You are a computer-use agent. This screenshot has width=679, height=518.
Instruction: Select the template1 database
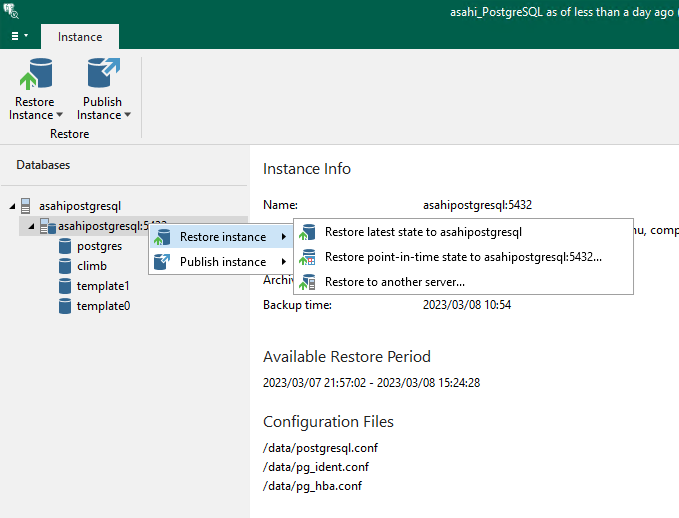(103, 286)
